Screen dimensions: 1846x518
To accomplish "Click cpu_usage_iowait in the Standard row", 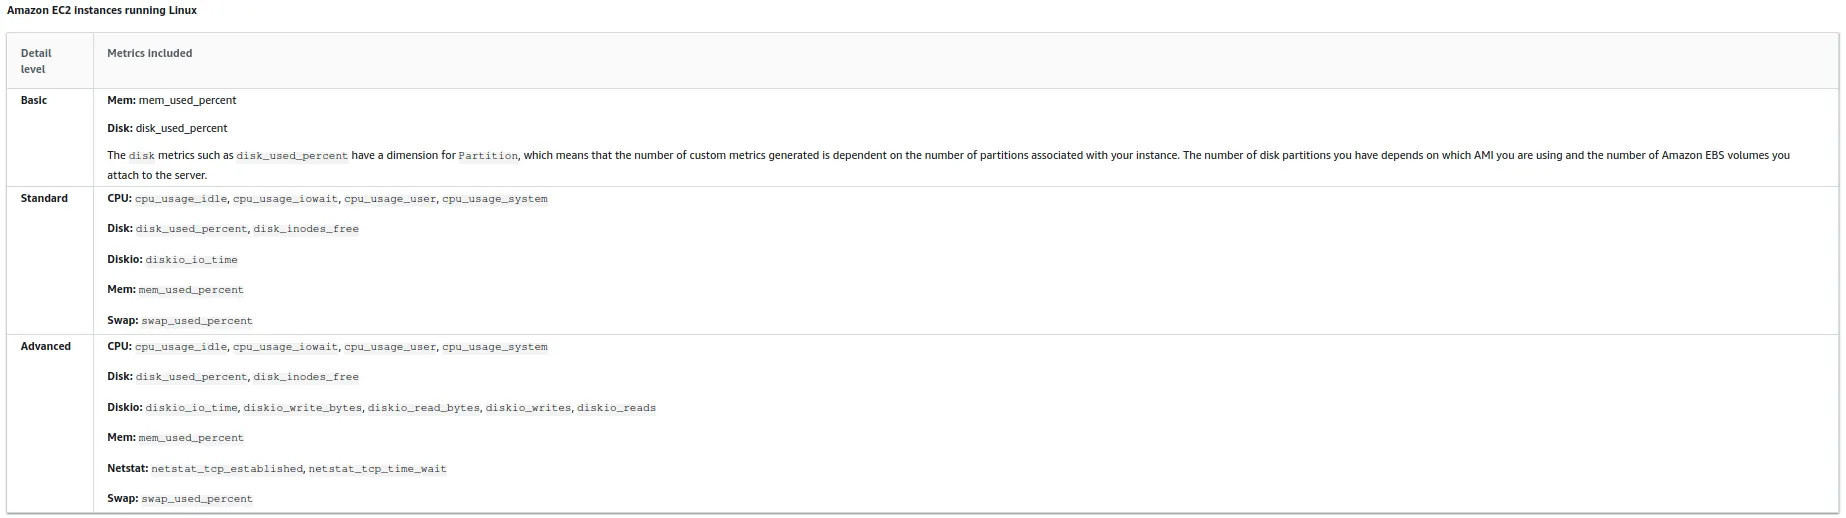I will [x=285, y=199].
